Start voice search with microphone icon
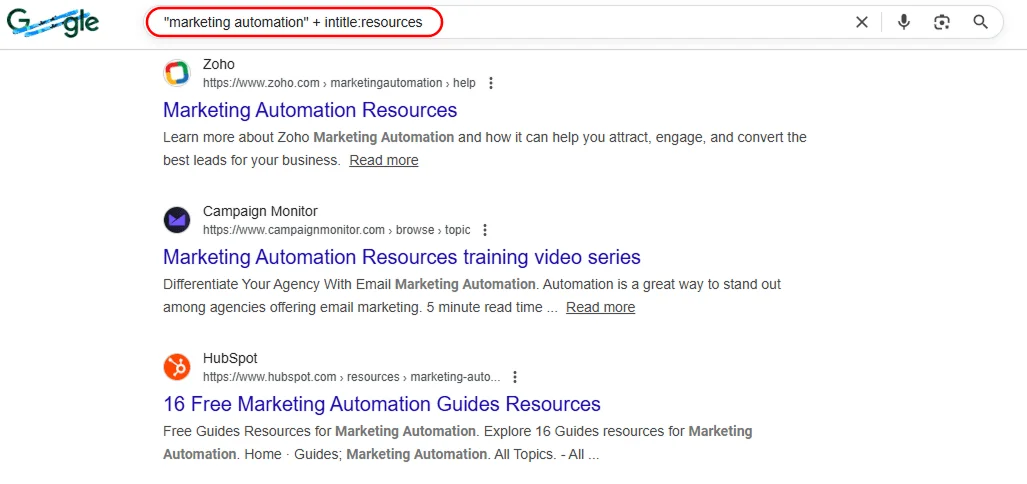Image resolution: width=1027 pixels, height=484 pixels. click(904, 22)
